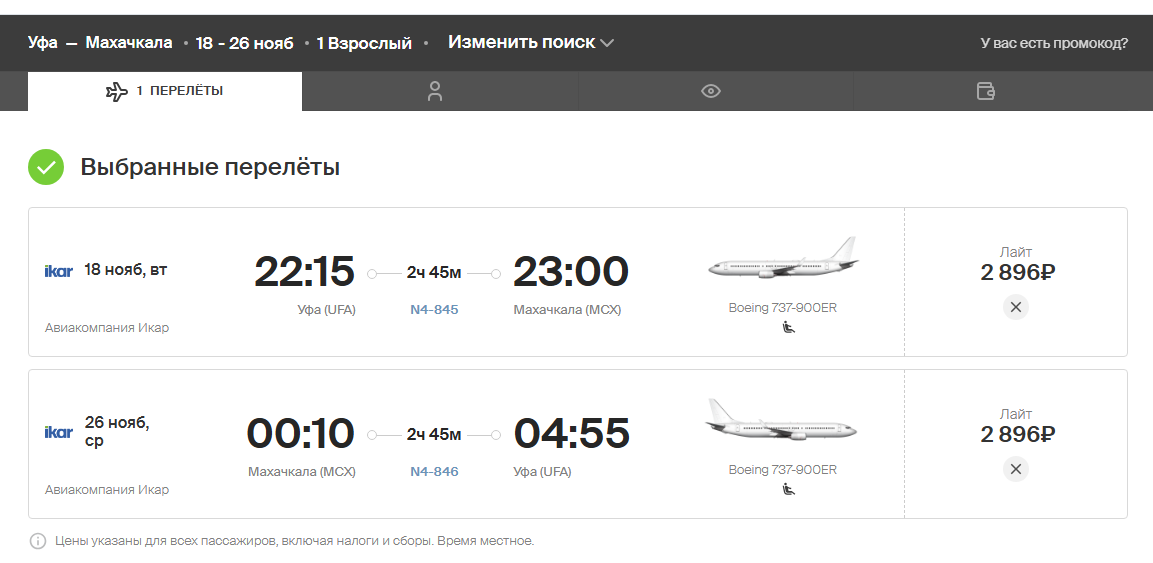The height and width of the screenshot is (563, 1153).
Task: Click the seat icon under return Boeing 737-900ER
Action: click(x=788, y=489)
